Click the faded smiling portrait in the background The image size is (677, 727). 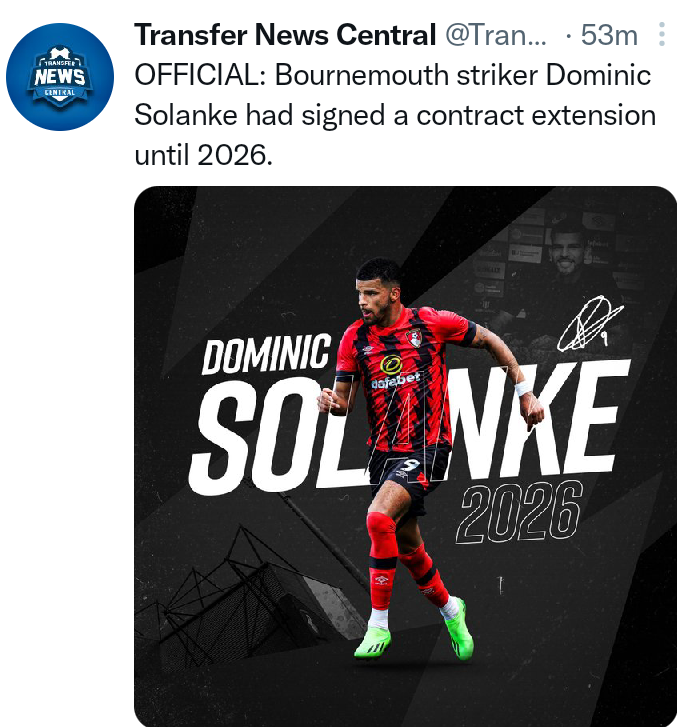[x=567, y=250]
